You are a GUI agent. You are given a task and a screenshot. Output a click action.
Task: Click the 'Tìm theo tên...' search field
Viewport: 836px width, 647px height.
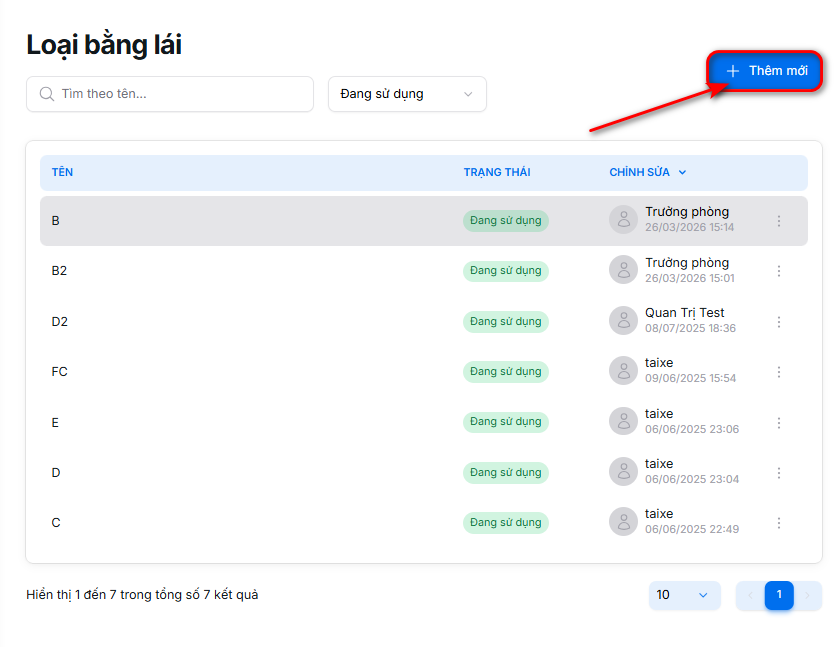(x=180, y=94)
